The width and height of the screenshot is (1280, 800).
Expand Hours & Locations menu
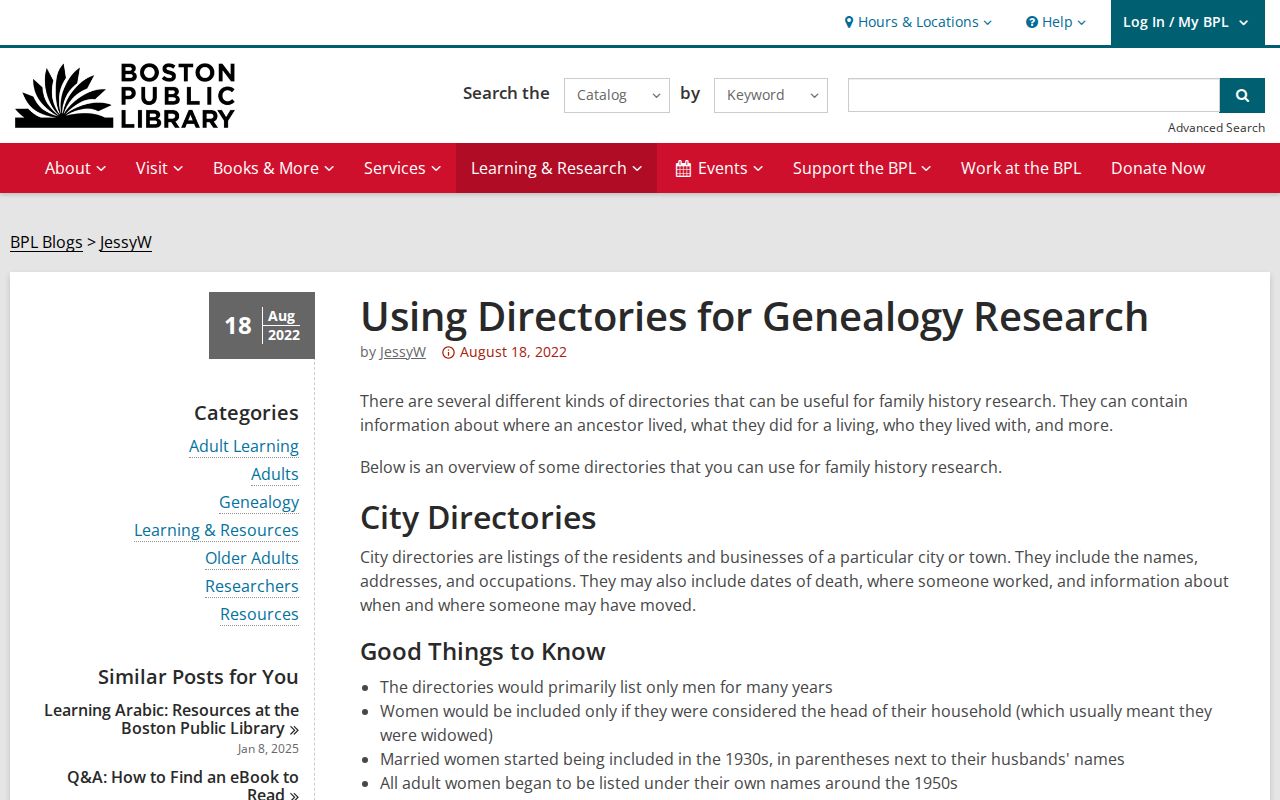point(918,22)
